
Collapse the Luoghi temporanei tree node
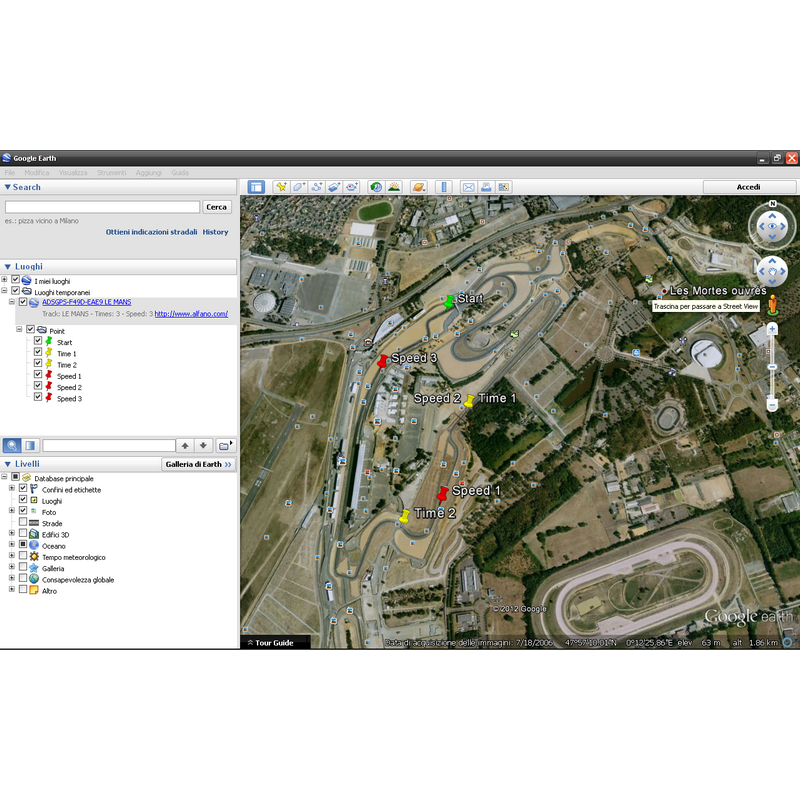[4, 290]
